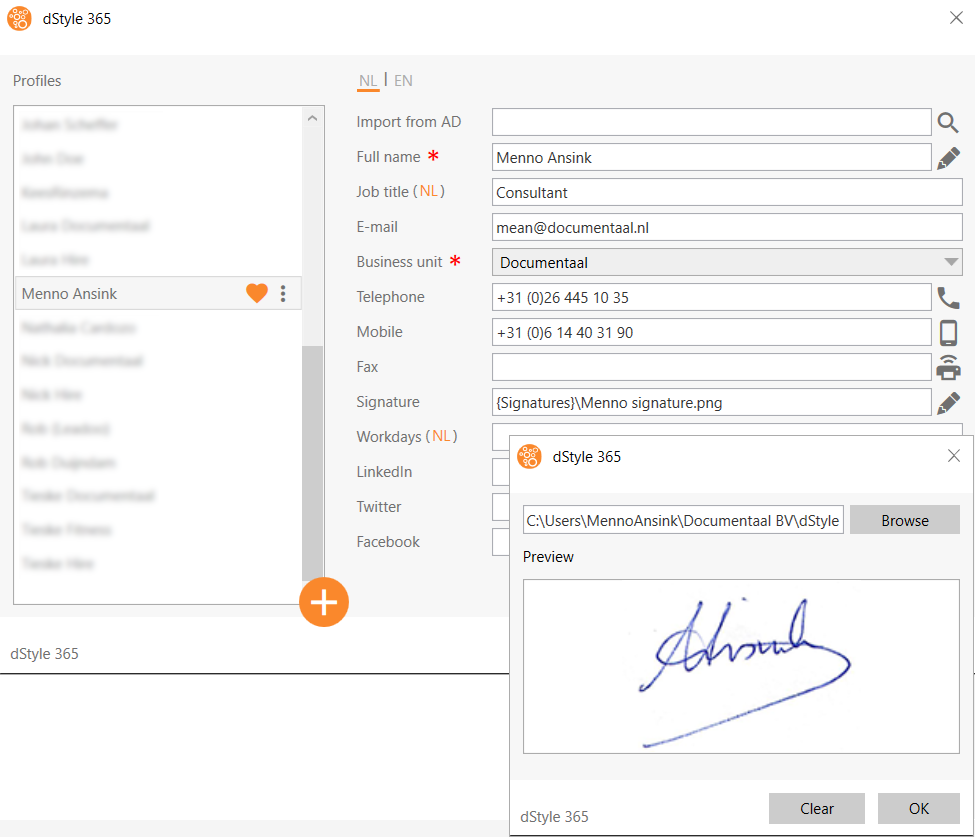Image resolution: width=975 pixels, height=837 pixels.
Task: Click the Signature path field
Action: [711, 402]
